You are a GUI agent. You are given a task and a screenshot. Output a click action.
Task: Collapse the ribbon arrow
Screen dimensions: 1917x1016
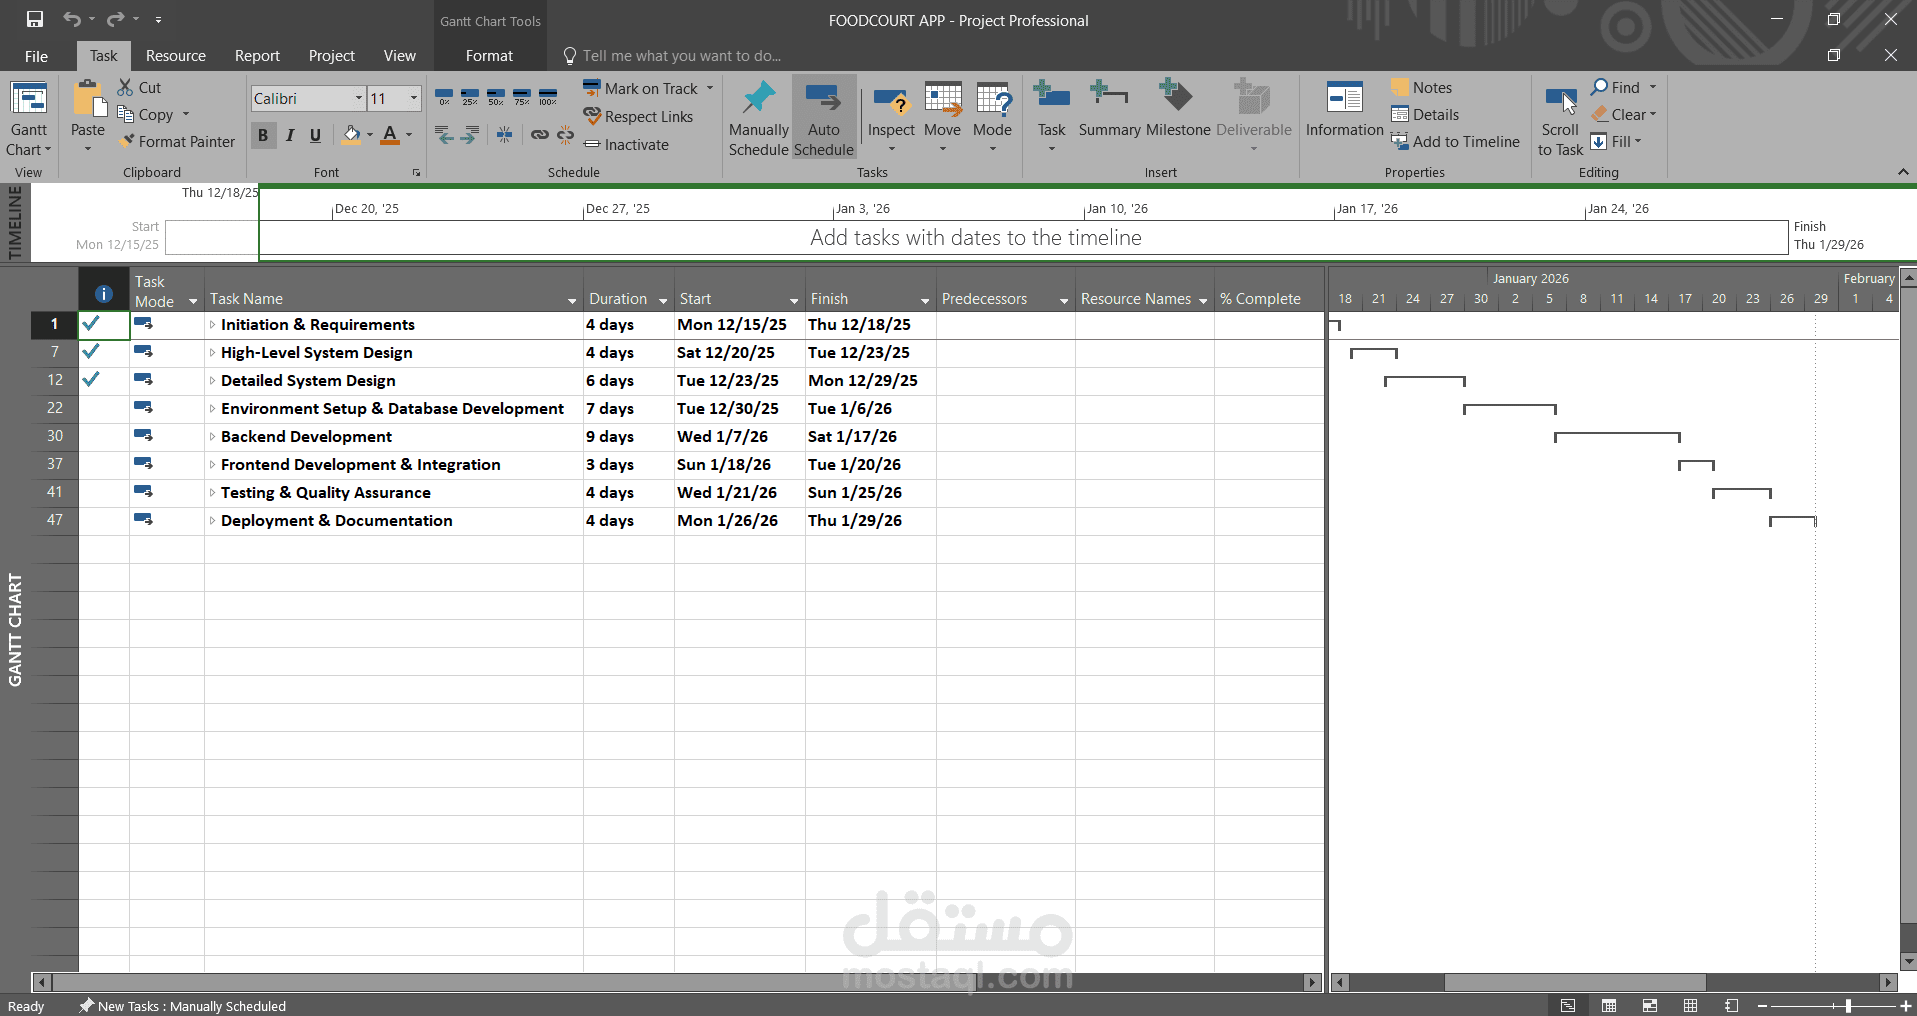click(1902, 172)
